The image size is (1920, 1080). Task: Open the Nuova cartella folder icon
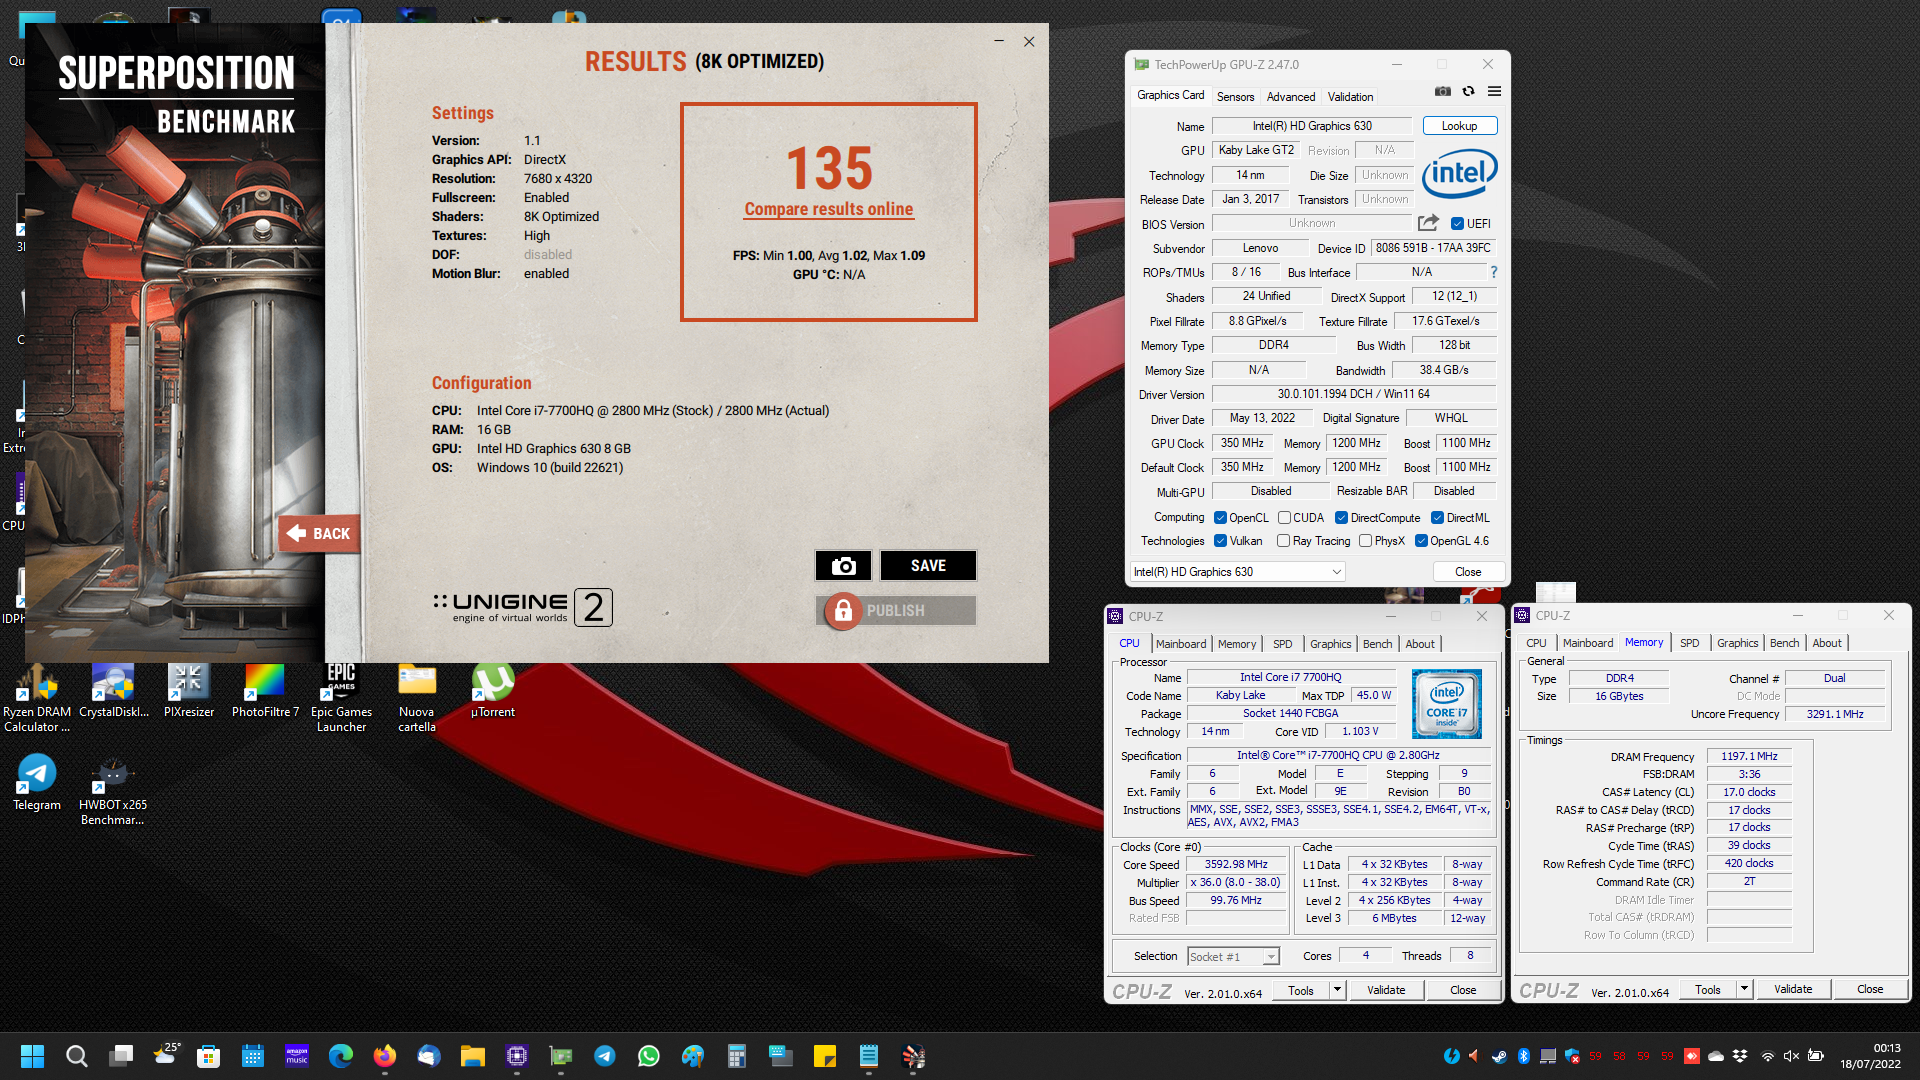click(416, 698)
